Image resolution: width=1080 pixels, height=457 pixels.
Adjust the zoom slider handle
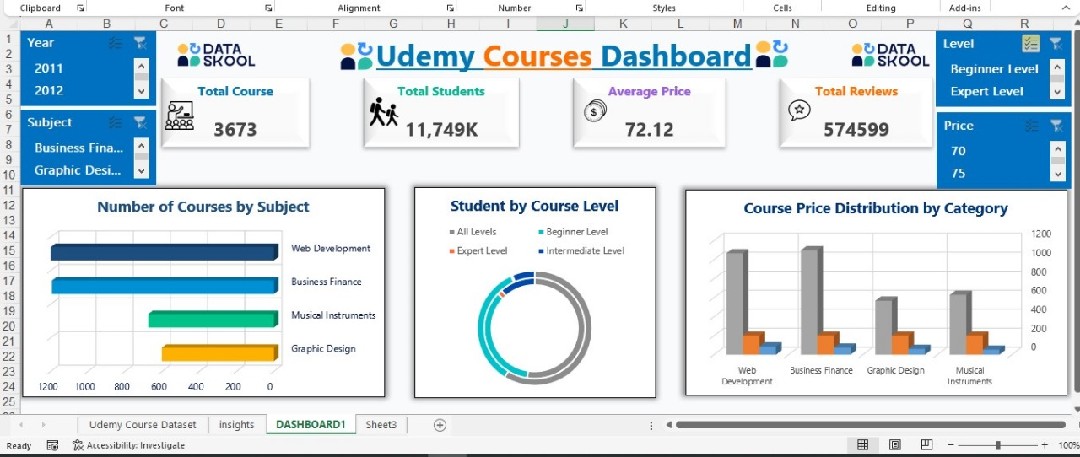pyautogui.click(x=997, y=445)
